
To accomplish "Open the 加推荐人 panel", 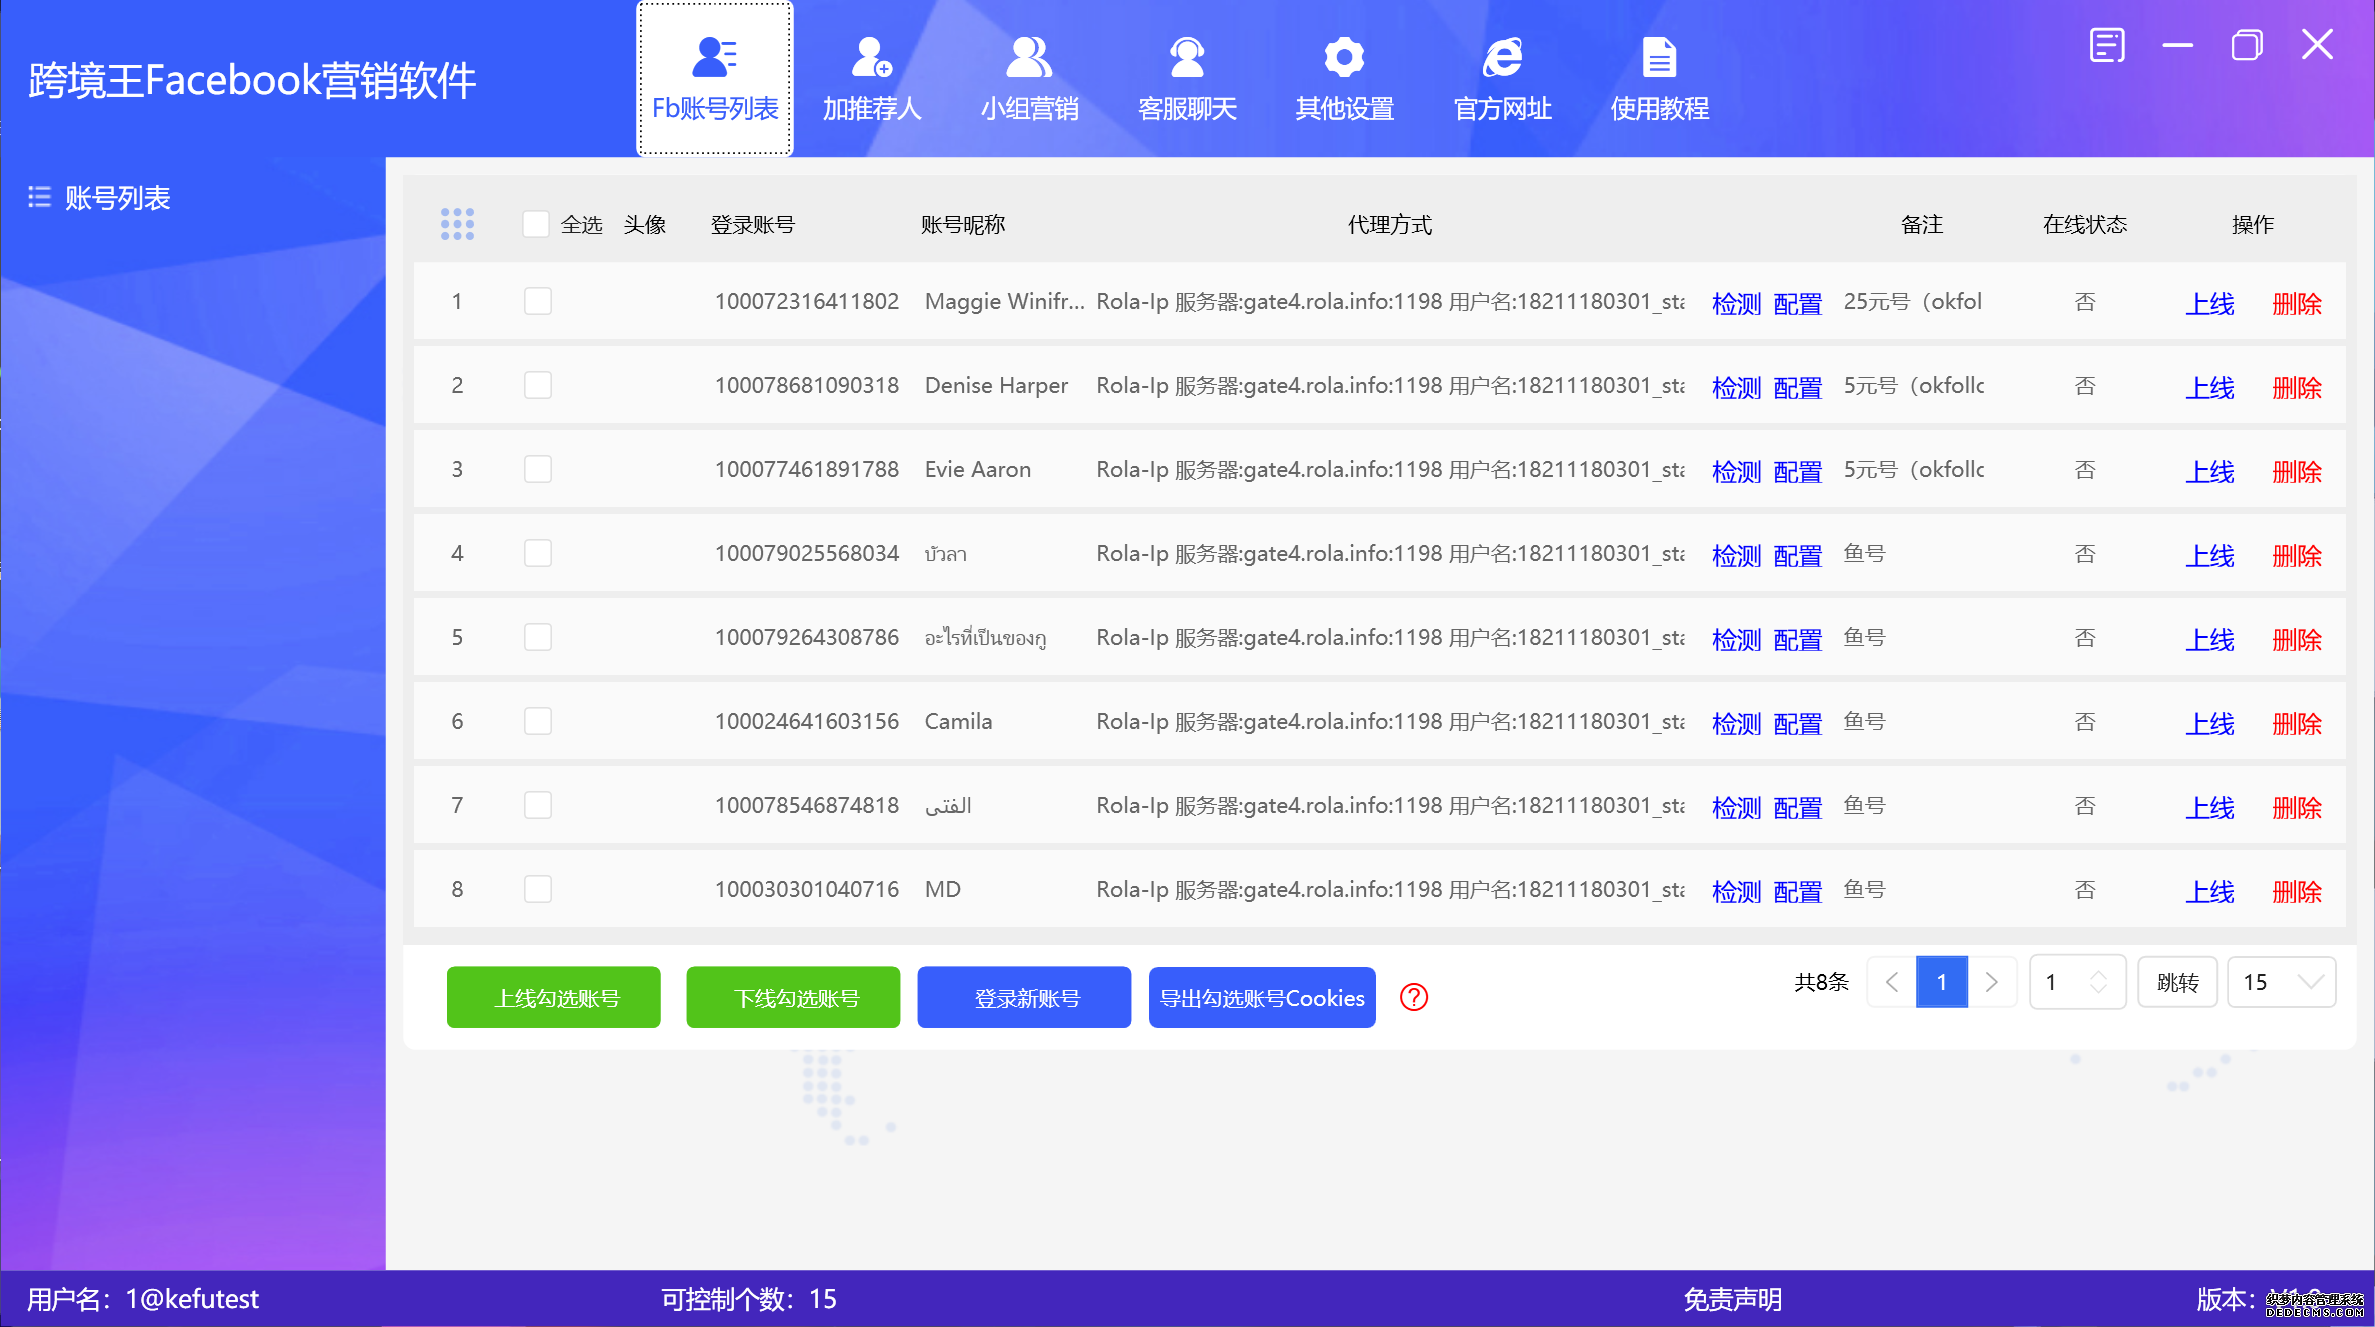I will tap(871, 78).
